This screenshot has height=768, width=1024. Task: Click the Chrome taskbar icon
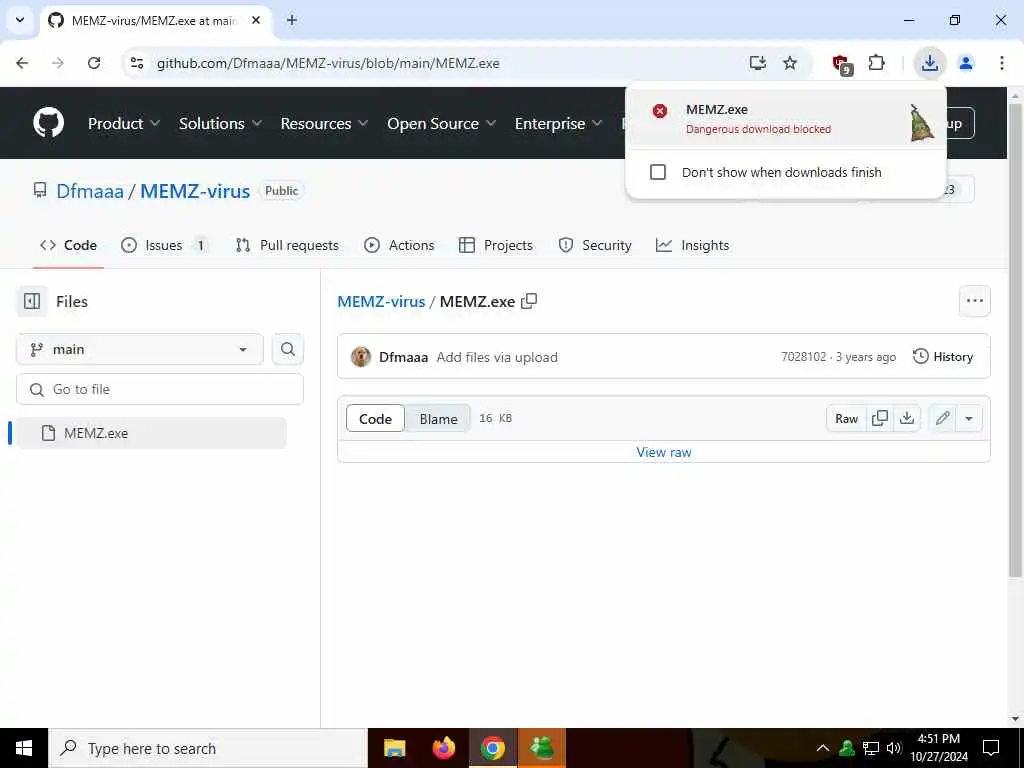(x=493, y=748)
